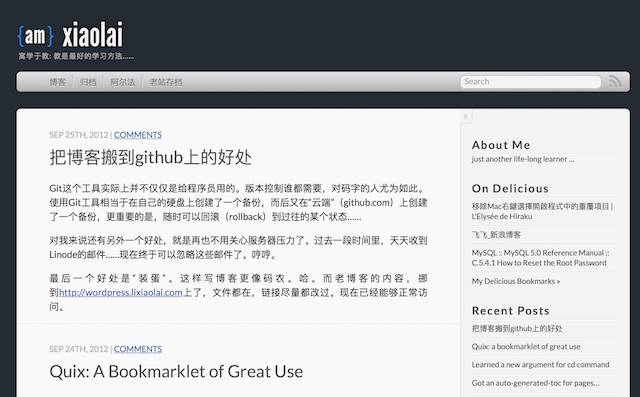
Task: Open Learned a new argument for cd command
Action: pyautogui.click(x=540, y=364)
